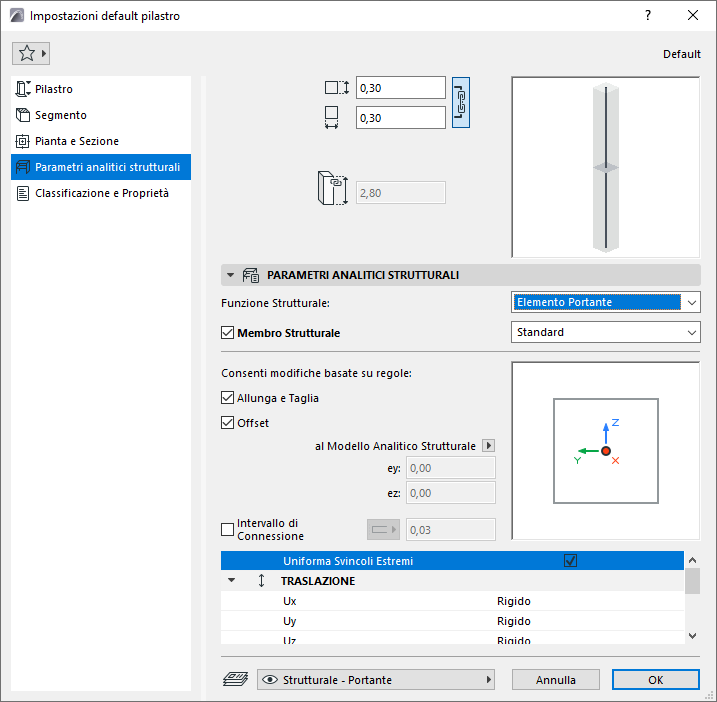Open the Favorites star button
717x702 pixels.
31,54
